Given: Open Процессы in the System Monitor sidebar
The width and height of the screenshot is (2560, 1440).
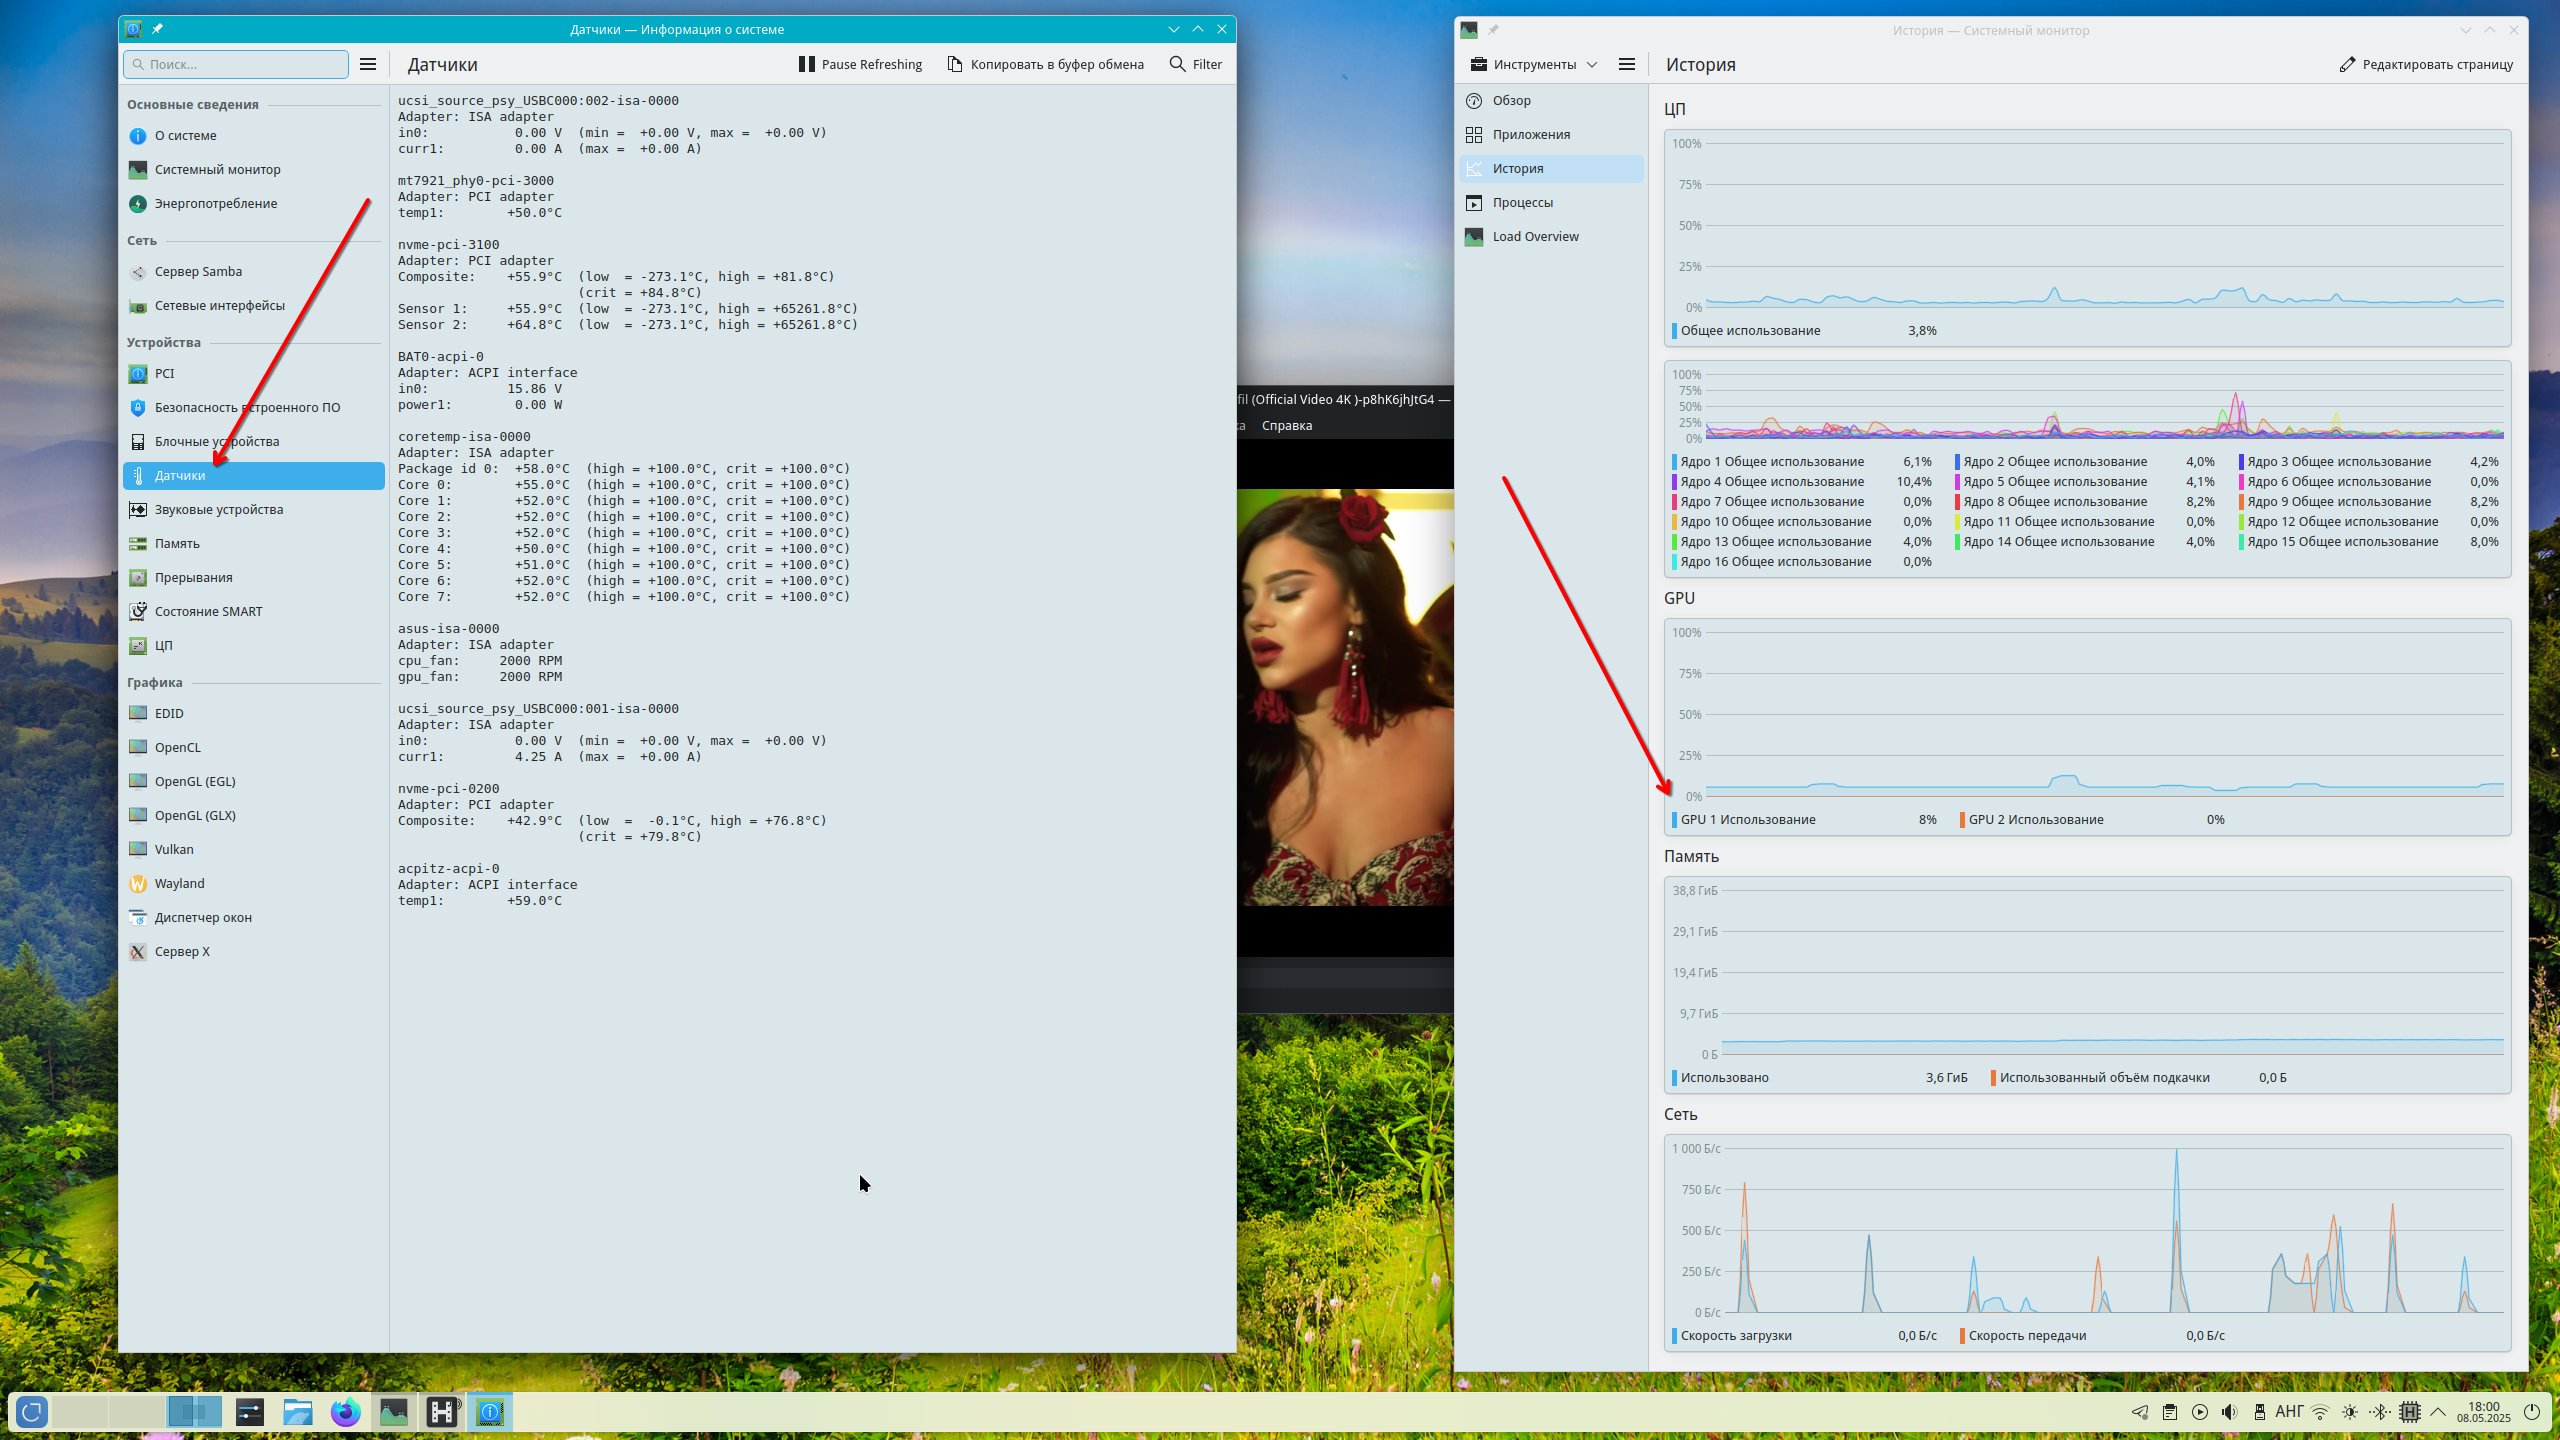Looking at the screenshot, I should (1522, 202).
